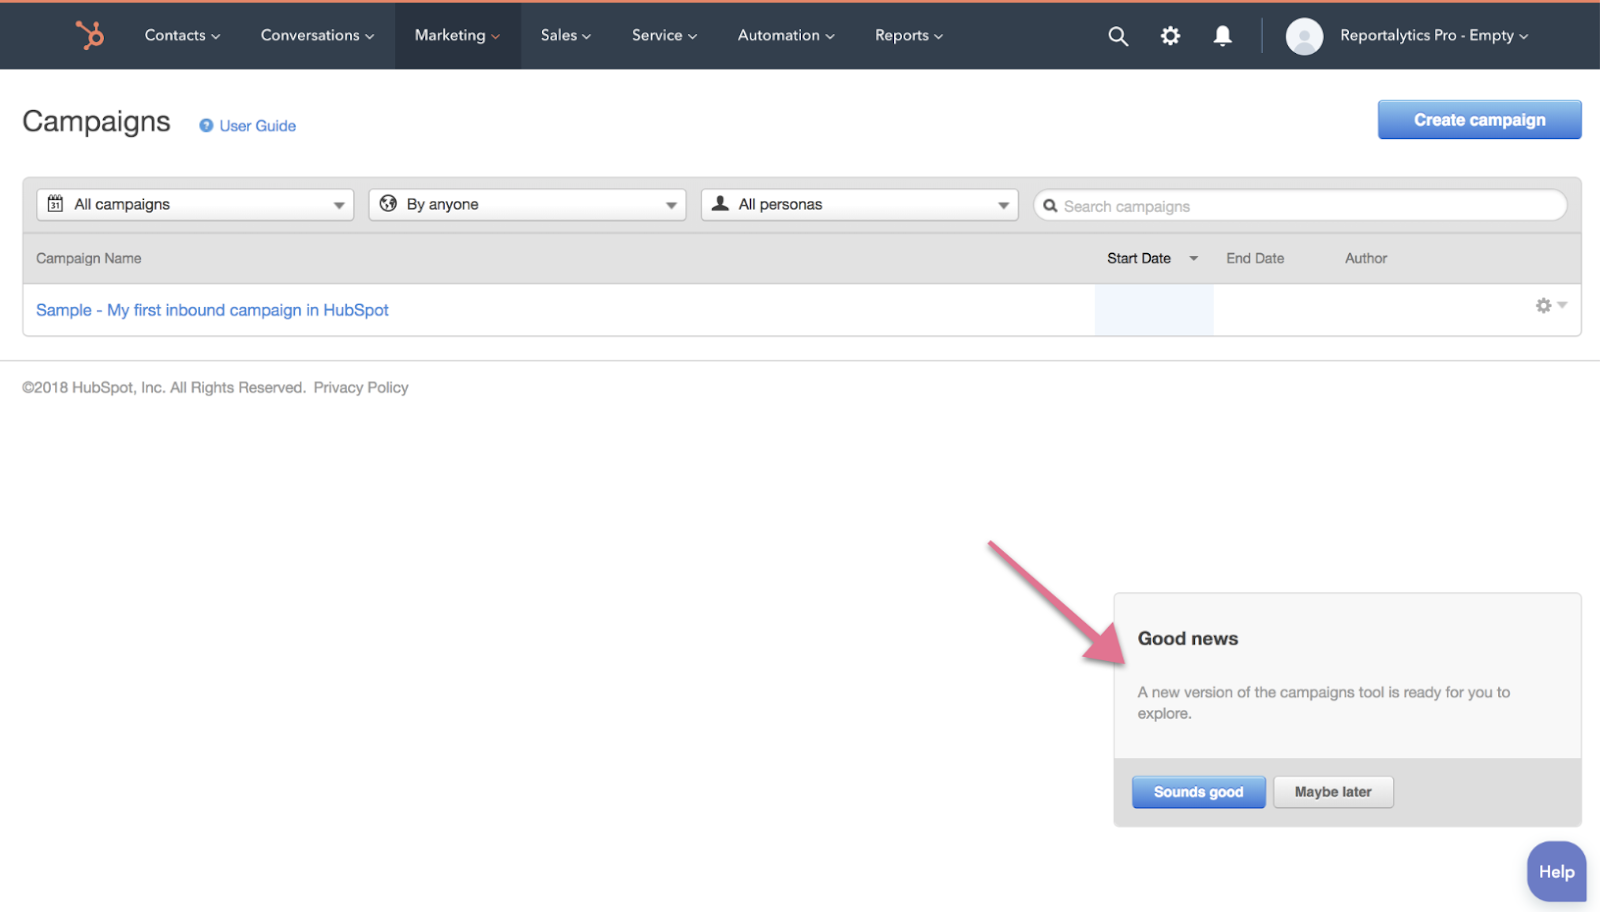Open the Contacts menu

[182, 36]
